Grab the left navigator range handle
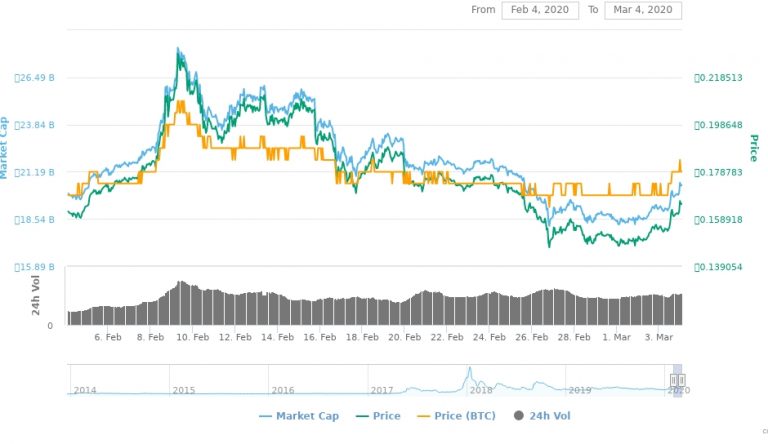Screen dimensions: 768x444 pos(674,380)
